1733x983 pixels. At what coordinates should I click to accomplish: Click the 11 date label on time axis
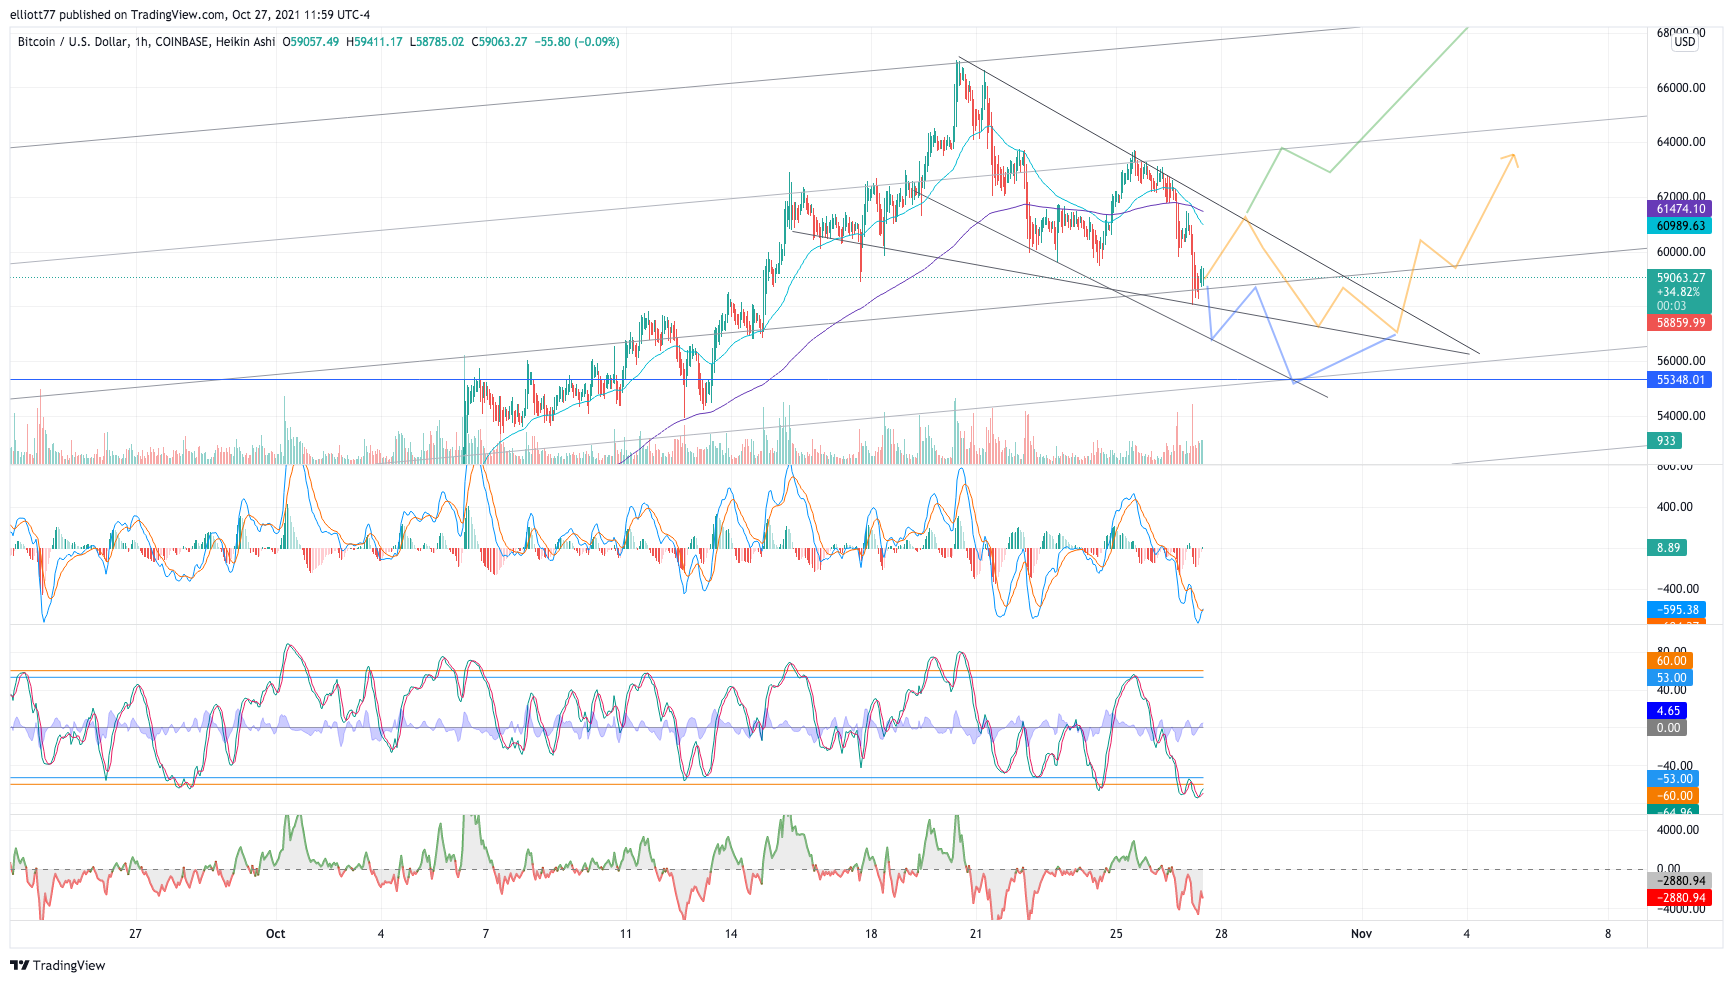(625, 934)
